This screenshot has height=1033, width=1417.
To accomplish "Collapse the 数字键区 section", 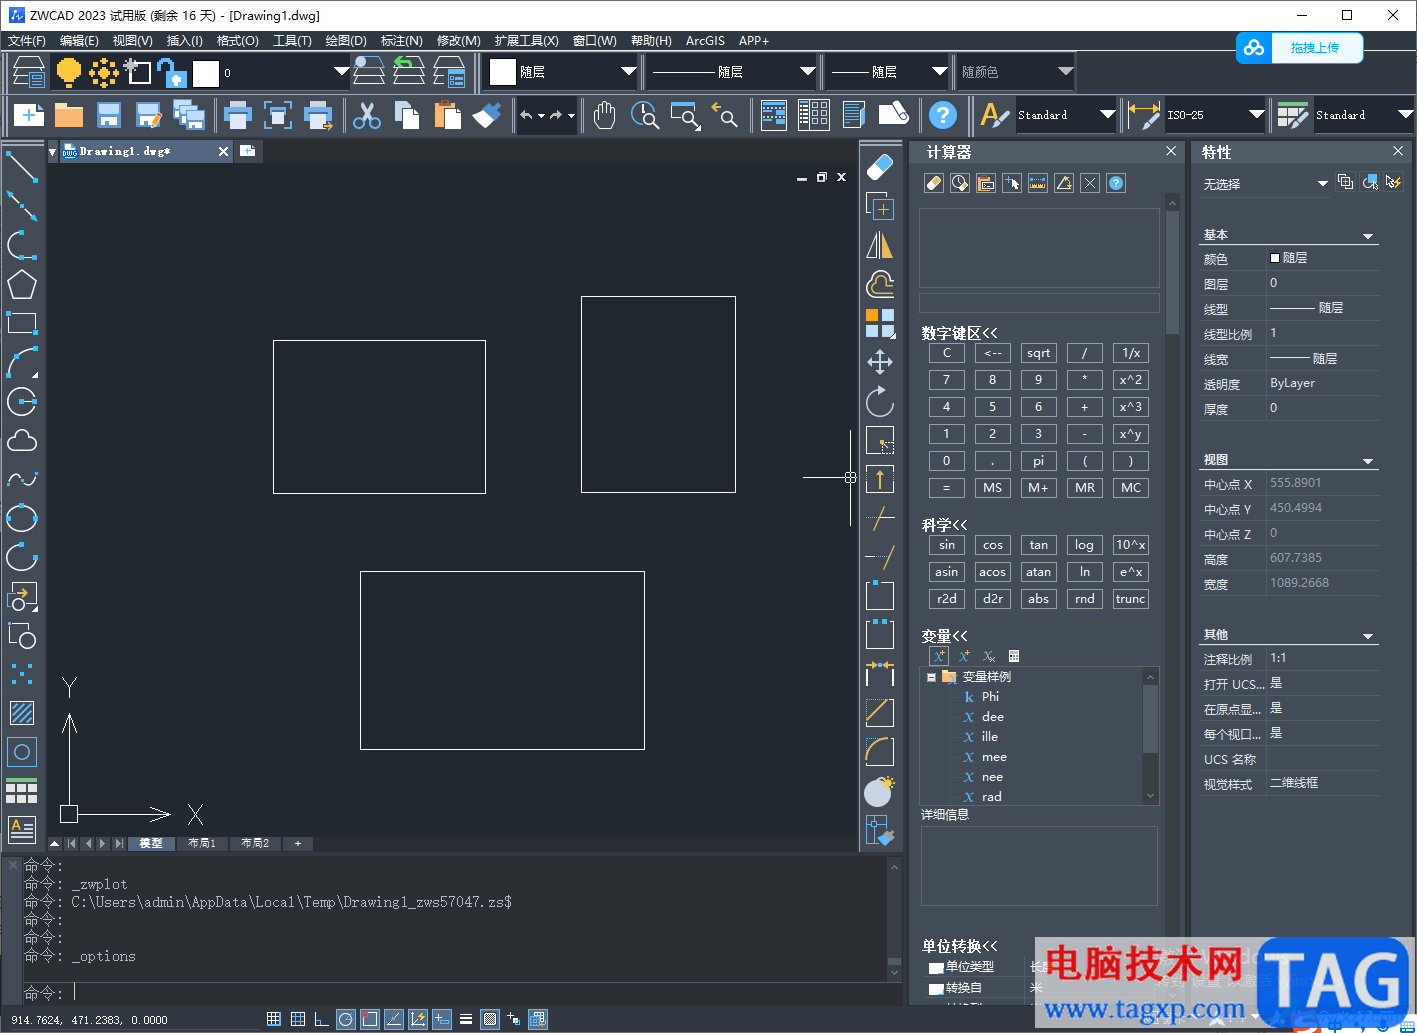I will 959,333.
